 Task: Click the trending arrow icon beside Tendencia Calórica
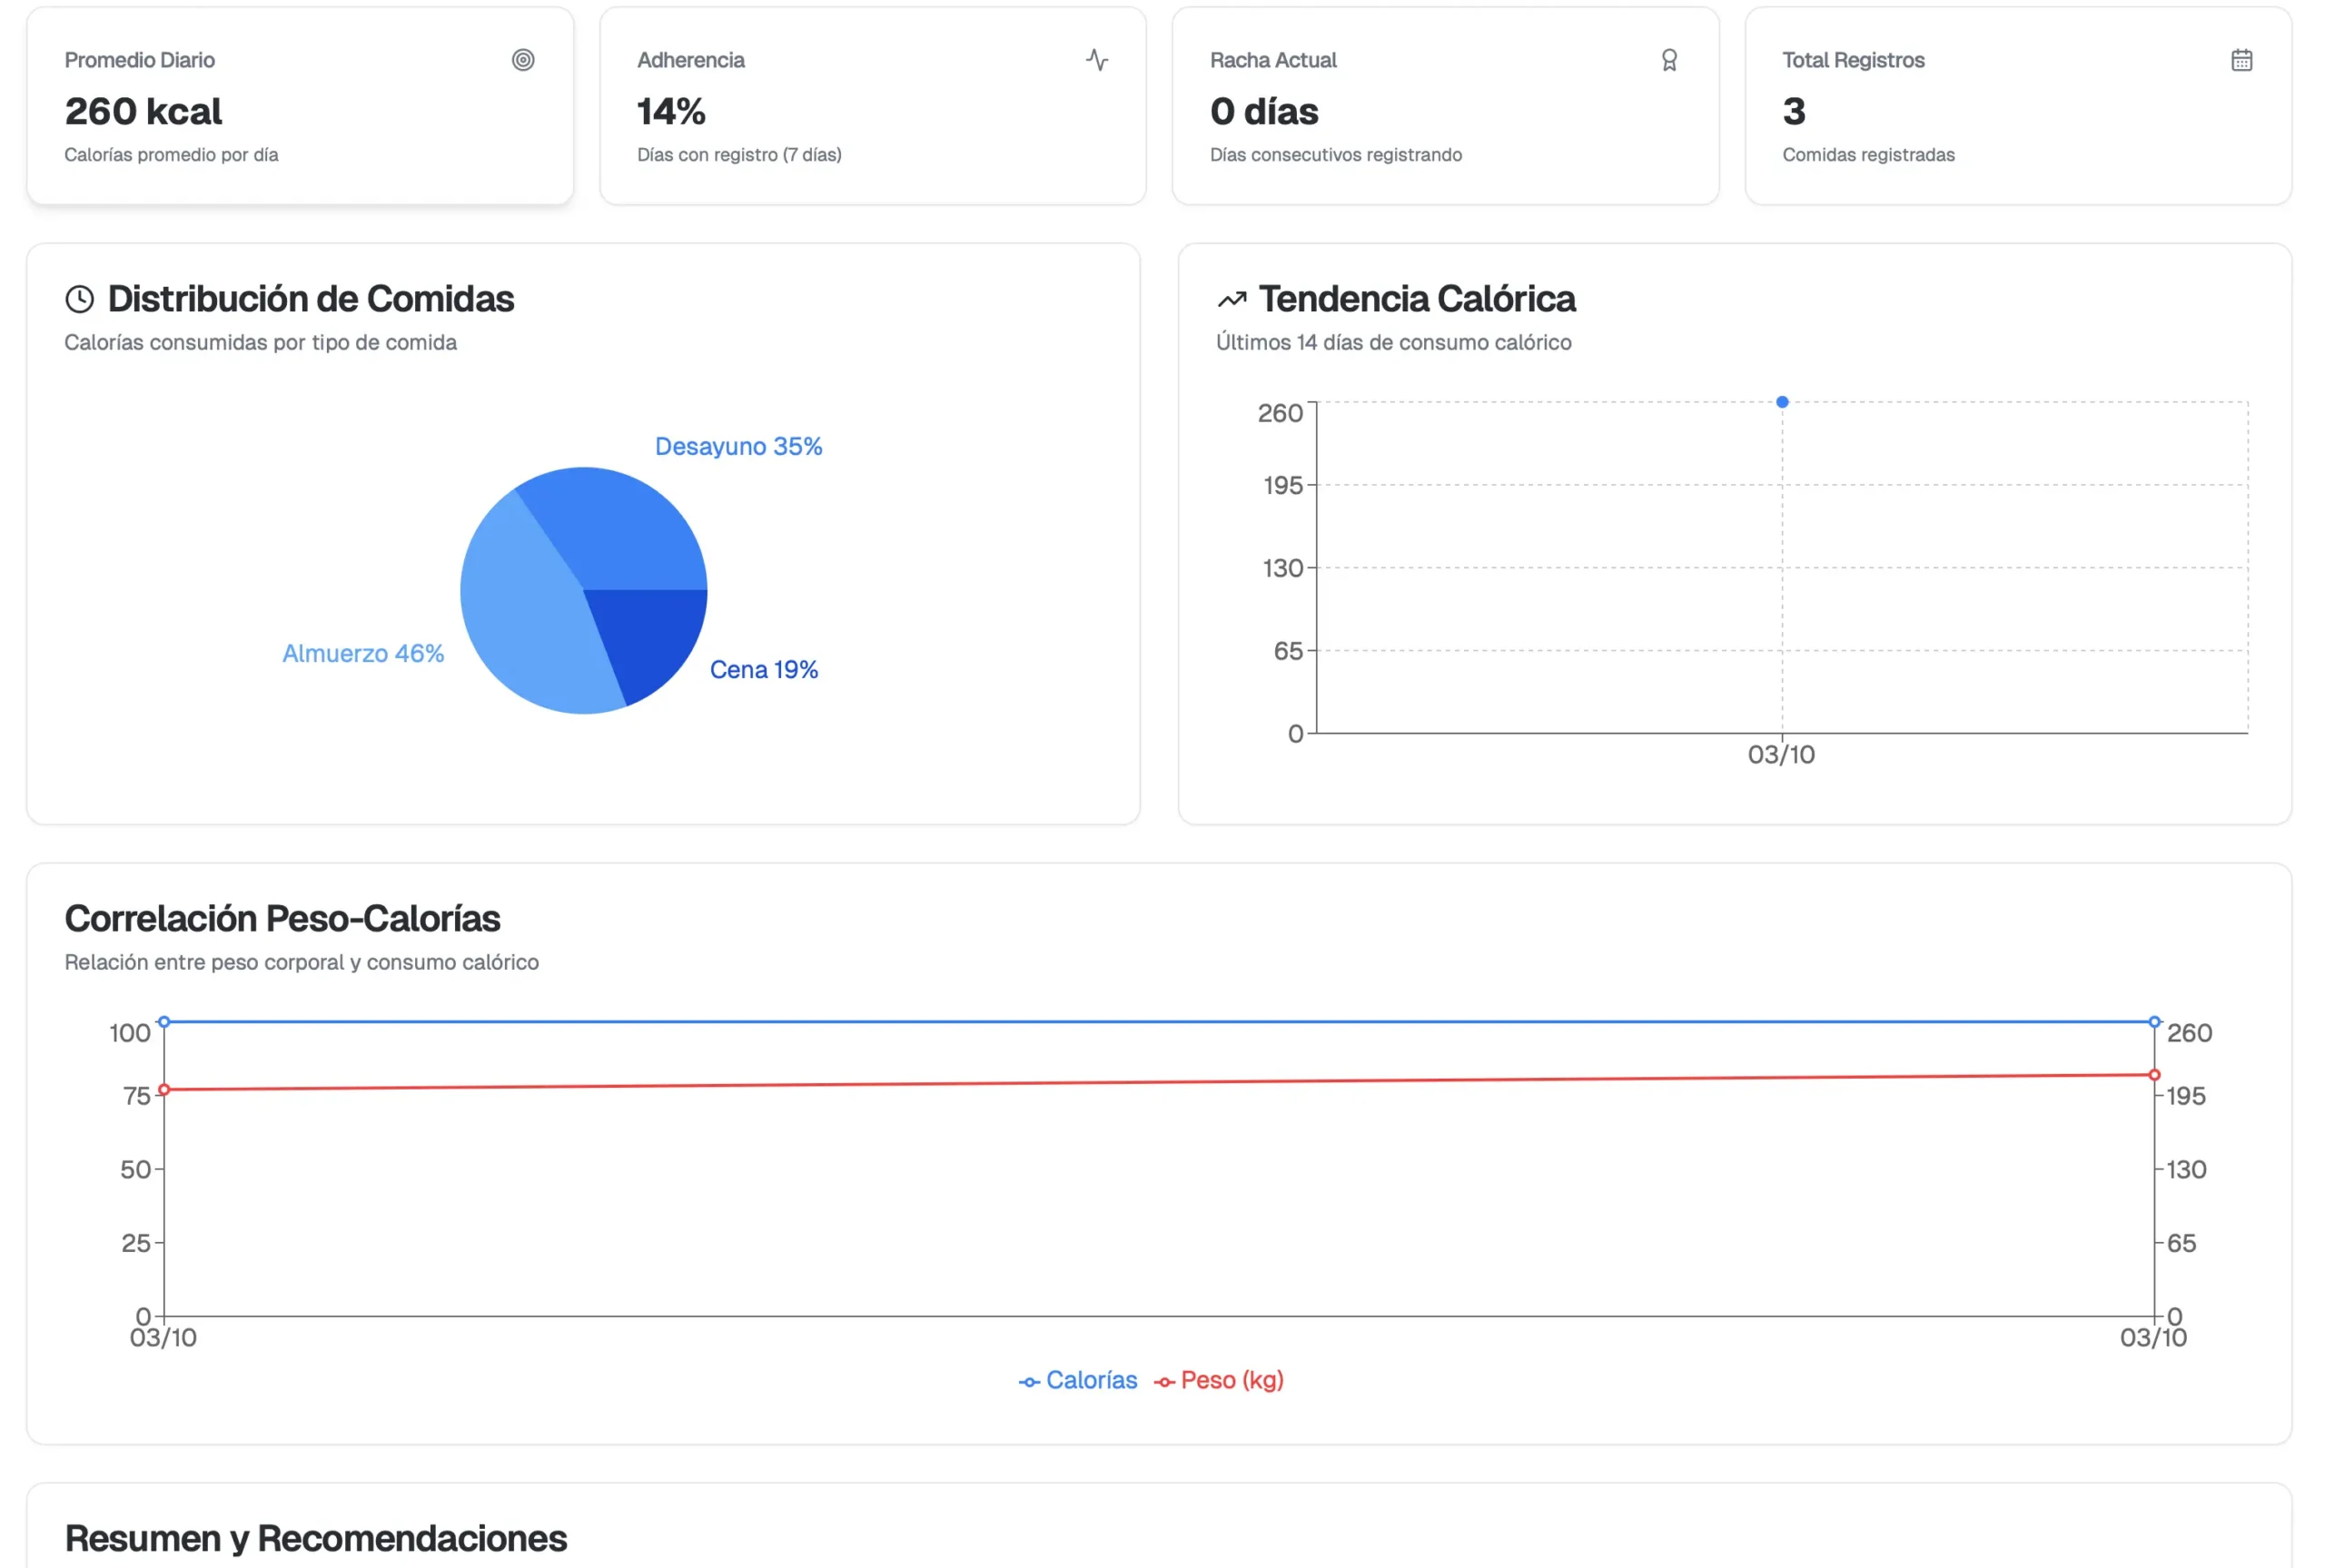(1231, 299)
